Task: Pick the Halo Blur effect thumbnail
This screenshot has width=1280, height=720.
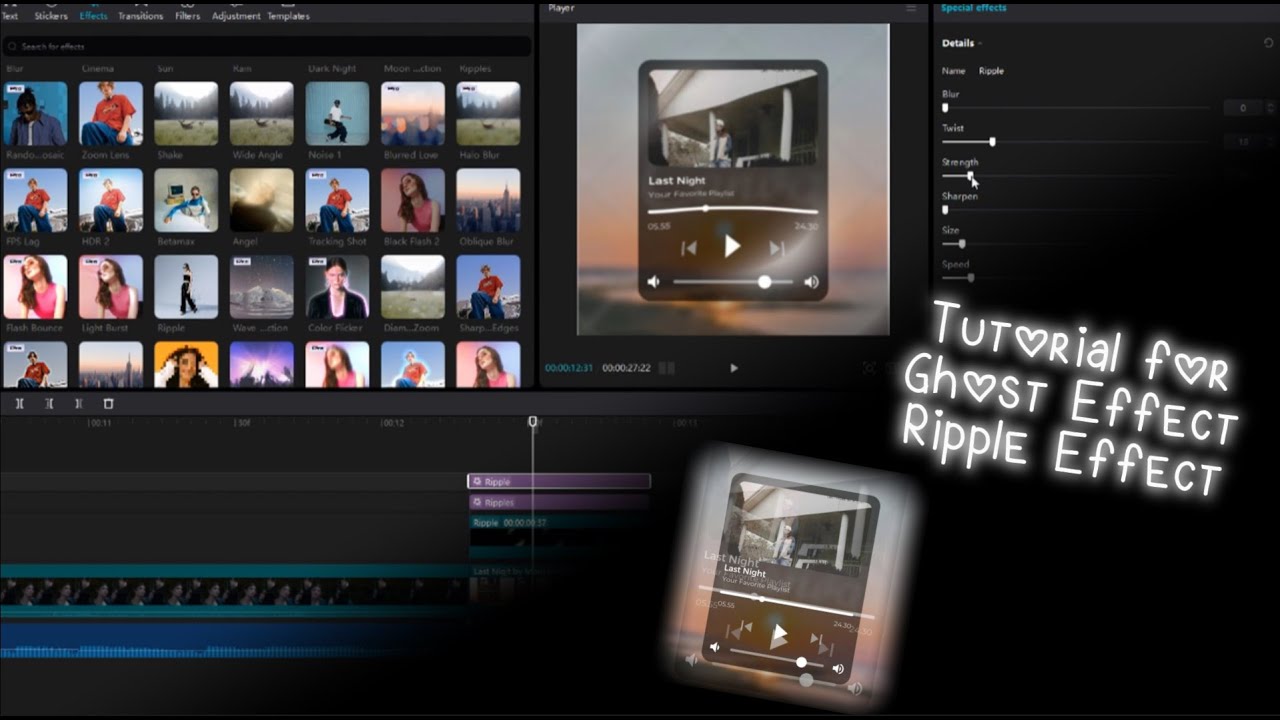Action: point(488,114)
